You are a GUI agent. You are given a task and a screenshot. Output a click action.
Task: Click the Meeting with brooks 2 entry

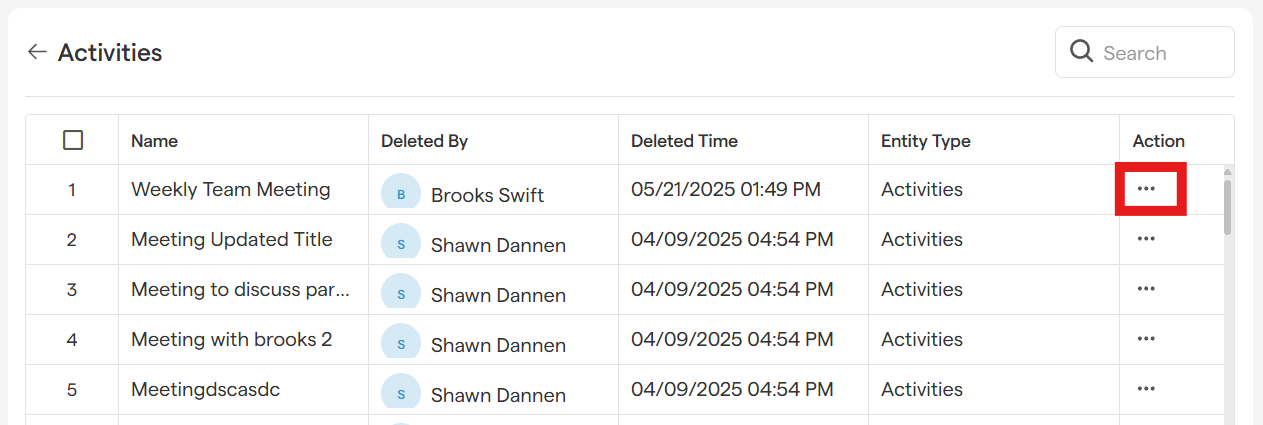click(x=231, y=339)
